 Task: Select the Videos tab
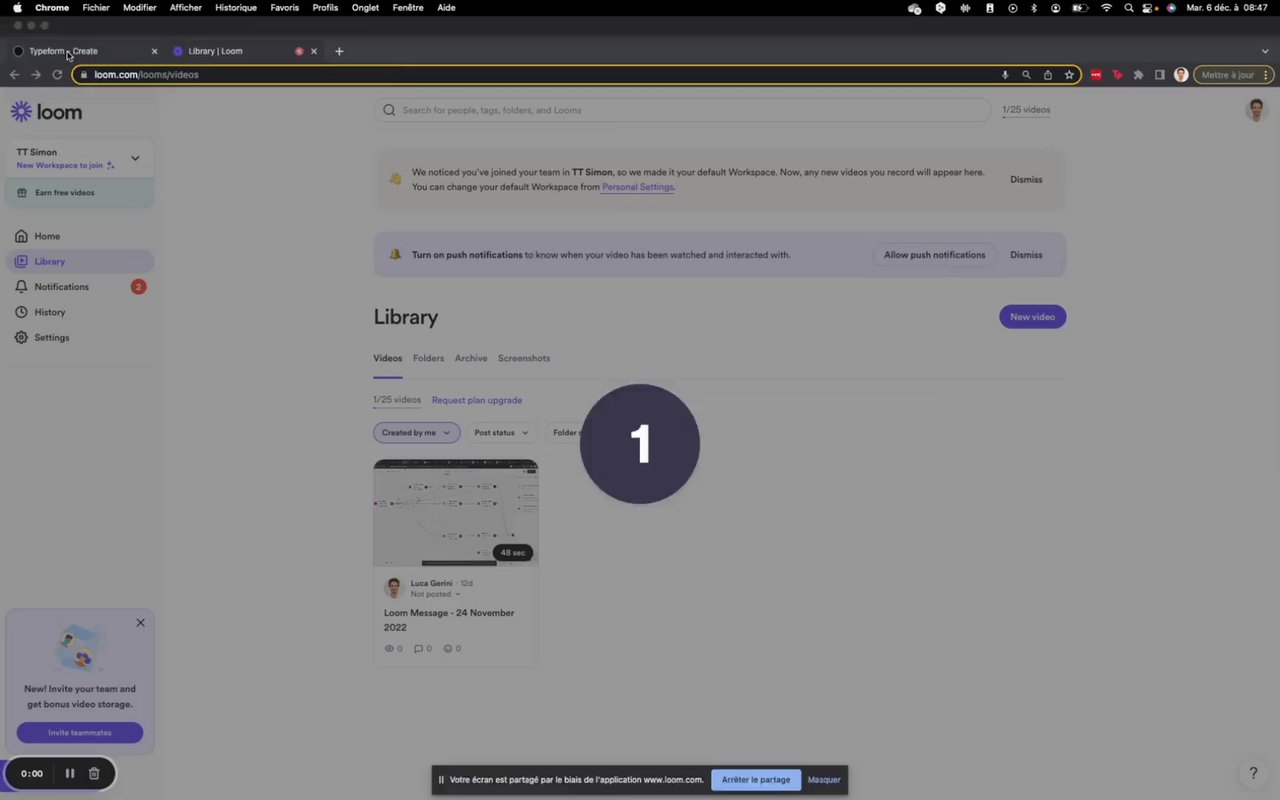[x=388, y=358]
